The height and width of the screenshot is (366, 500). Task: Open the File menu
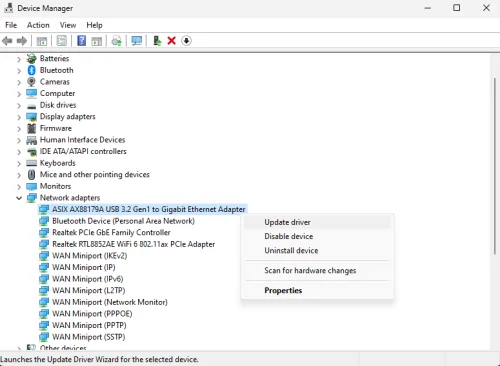pos(11,25)
